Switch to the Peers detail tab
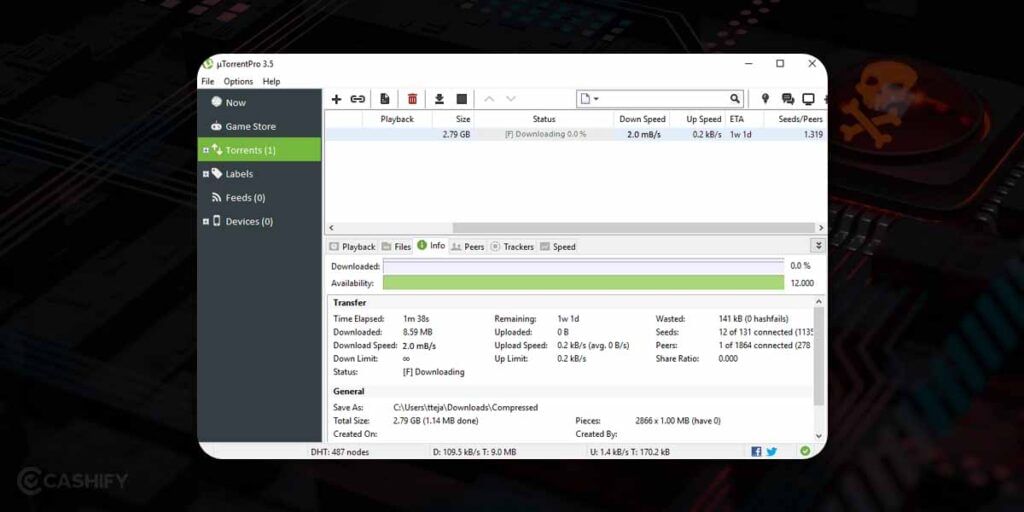 [x=468, y=247]
